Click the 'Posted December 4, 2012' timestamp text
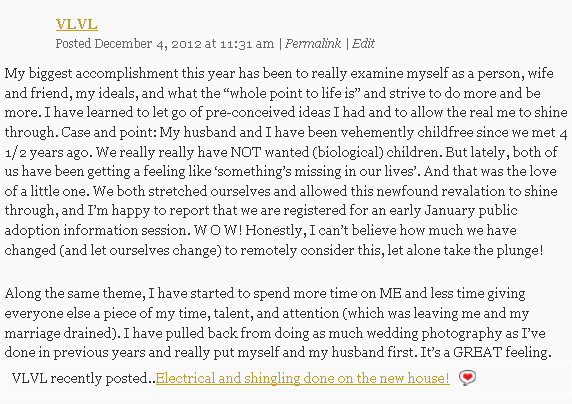 164,44
